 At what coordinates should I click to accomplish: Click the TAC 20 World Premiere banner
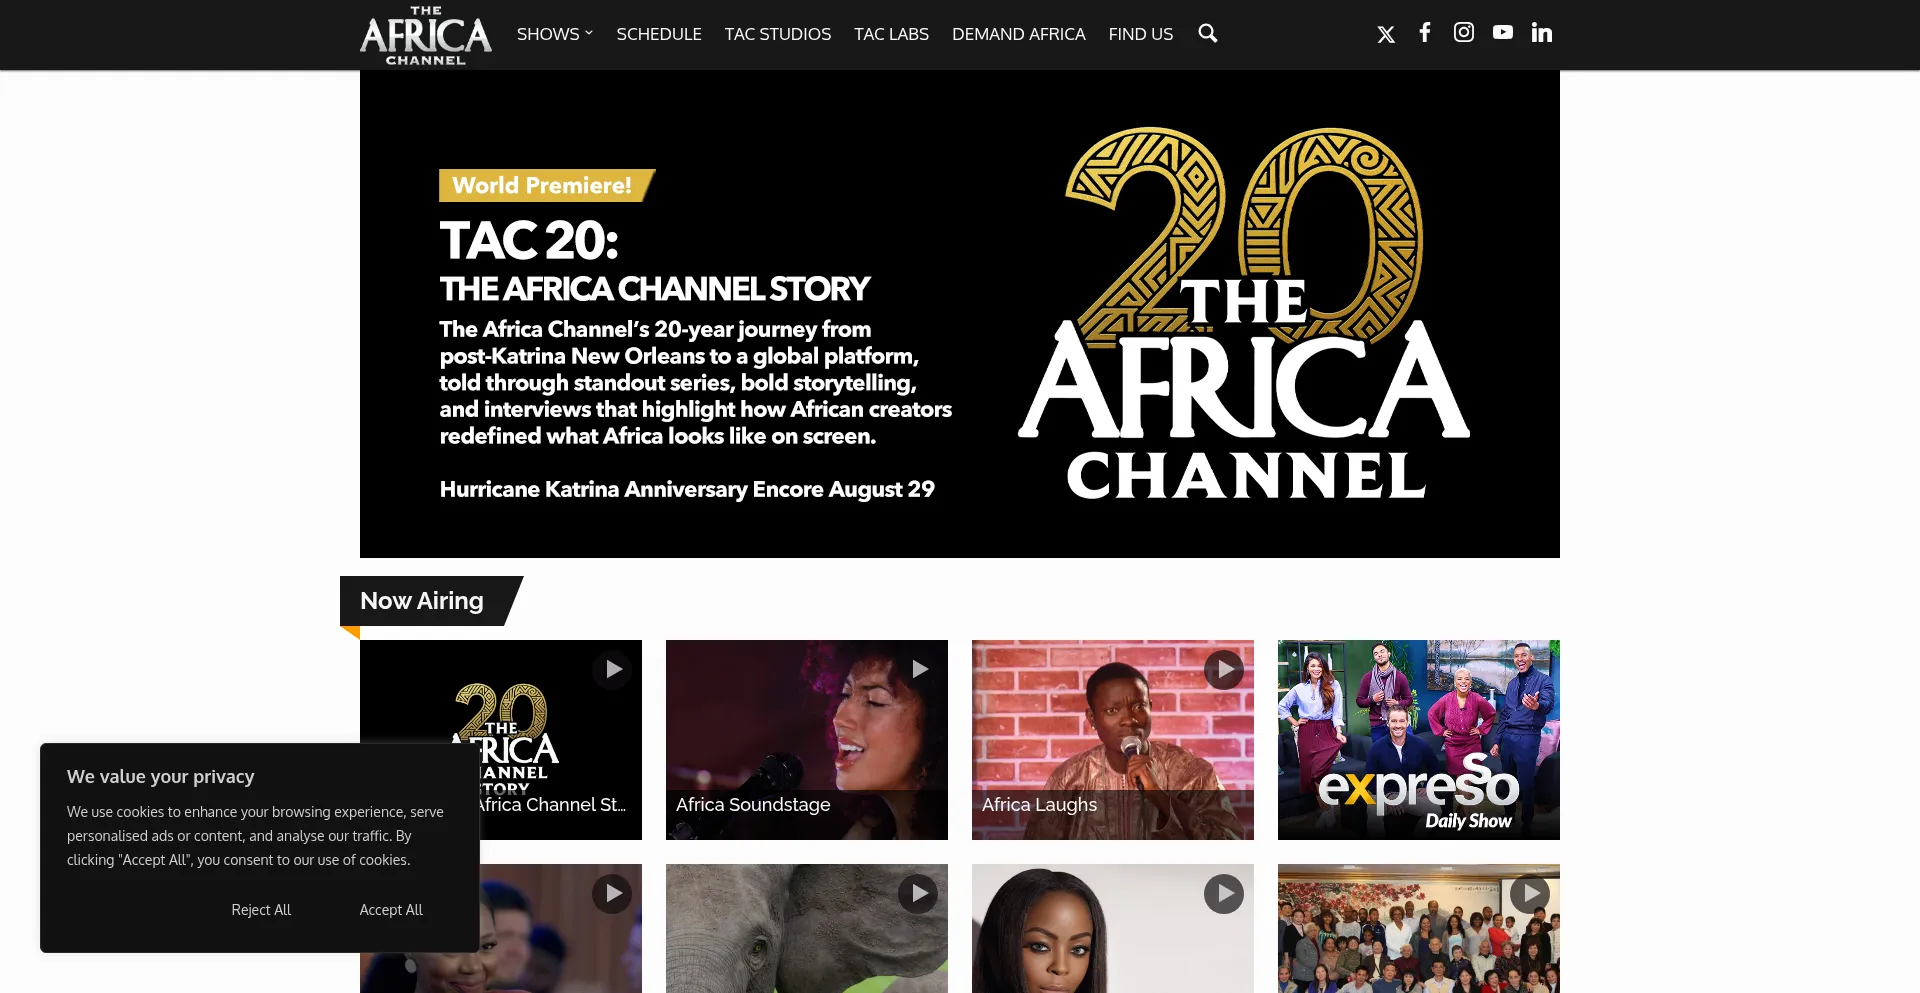click(x=960, y=314)
